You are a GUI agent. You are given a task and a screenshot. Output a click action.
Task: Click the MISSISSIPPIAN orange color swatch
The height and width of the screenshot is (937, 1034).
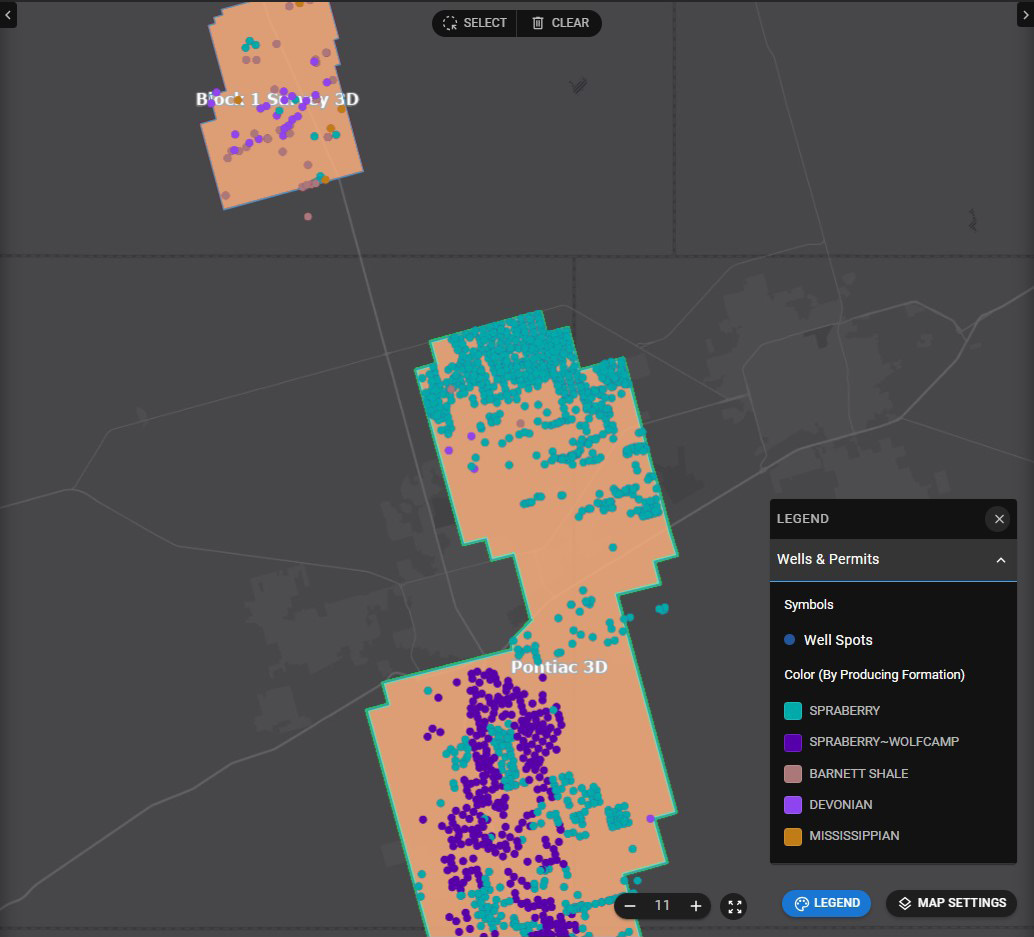pyautogui.click(x=792, y=836)
